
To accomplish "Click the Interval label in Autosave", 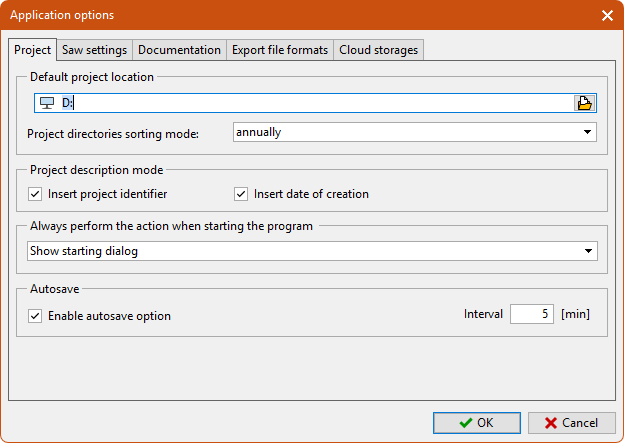I will [x=483, y=314].
